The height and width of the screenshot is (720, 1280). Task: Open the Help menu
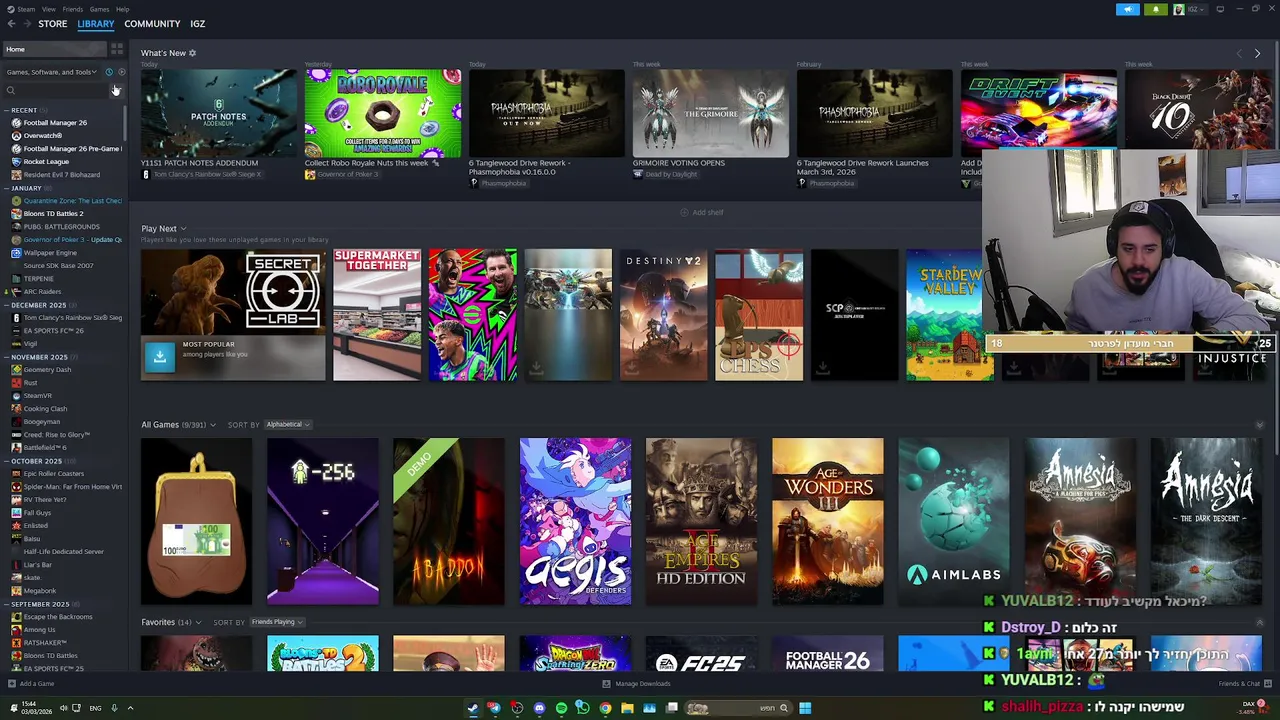coord(122,9)
